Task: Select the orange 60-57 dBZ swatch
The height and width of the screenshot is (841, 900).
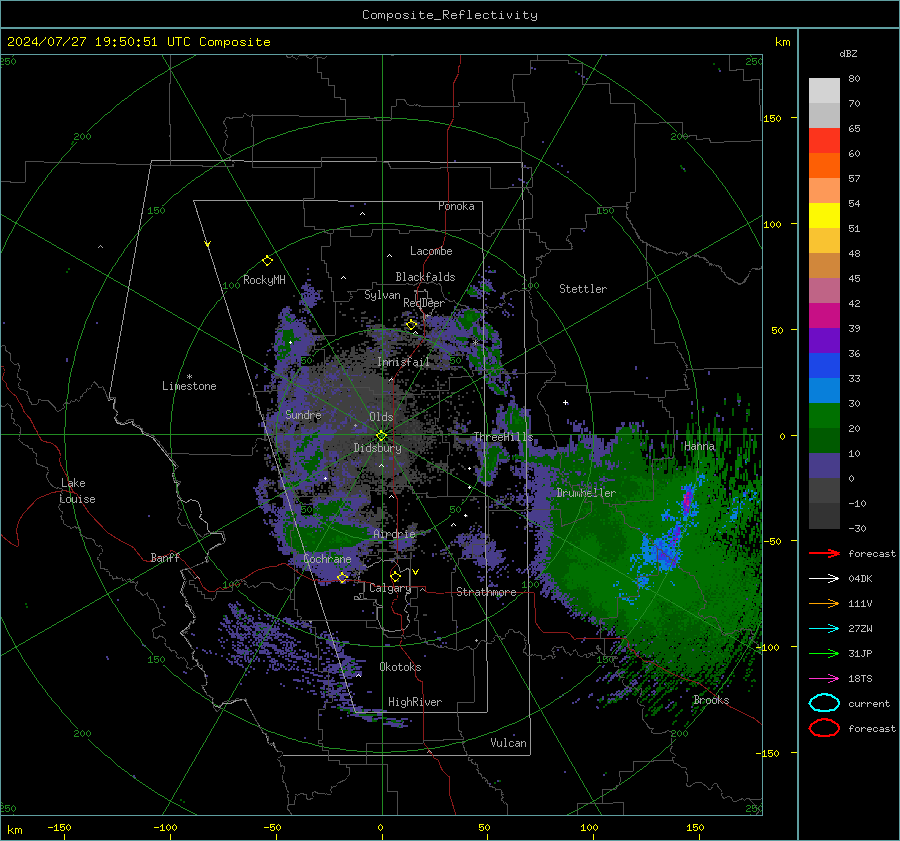Action: 824,165
